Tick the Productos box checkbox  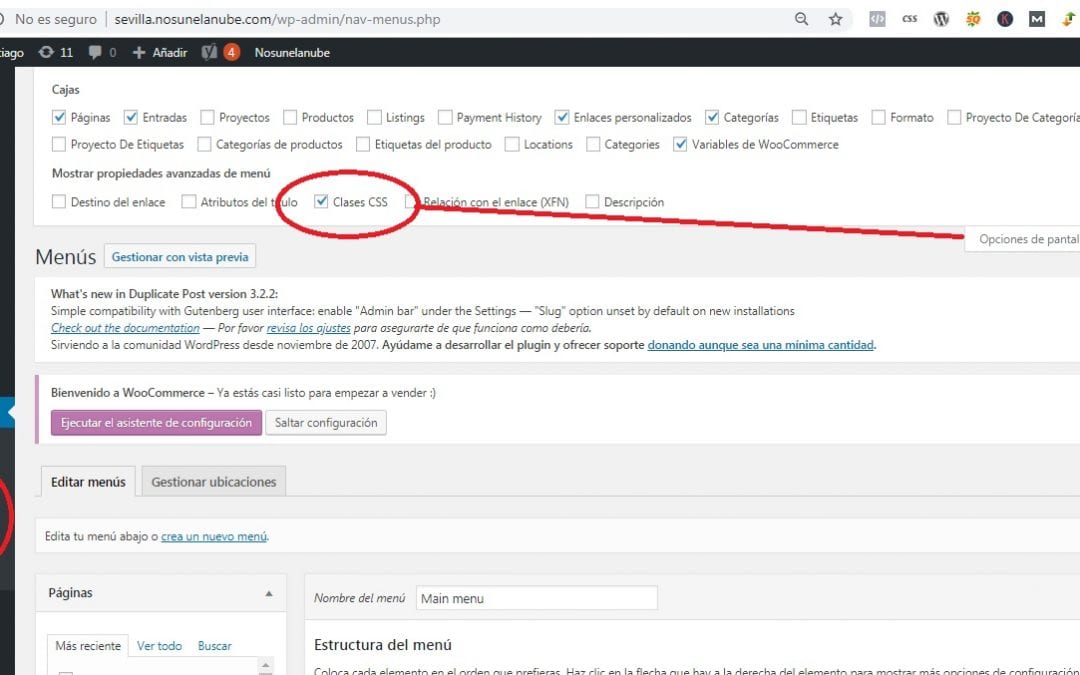pyautogui.click(x=290, y=117)
